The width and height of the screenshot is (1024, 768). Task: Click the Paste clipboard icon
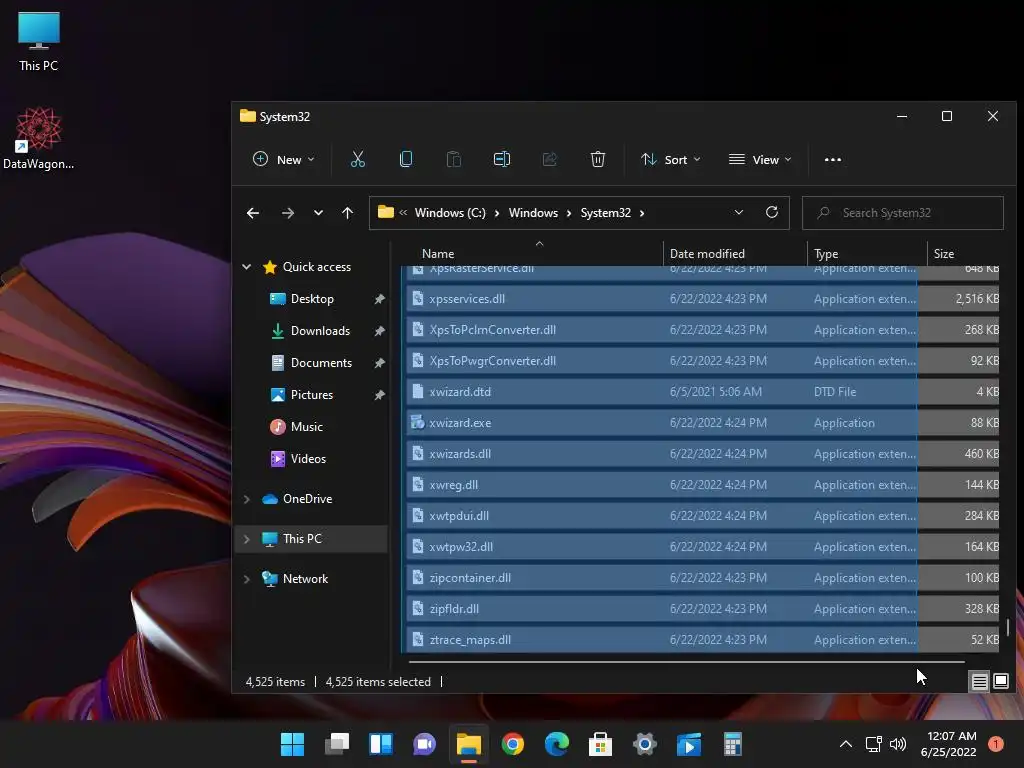point(453,159)
